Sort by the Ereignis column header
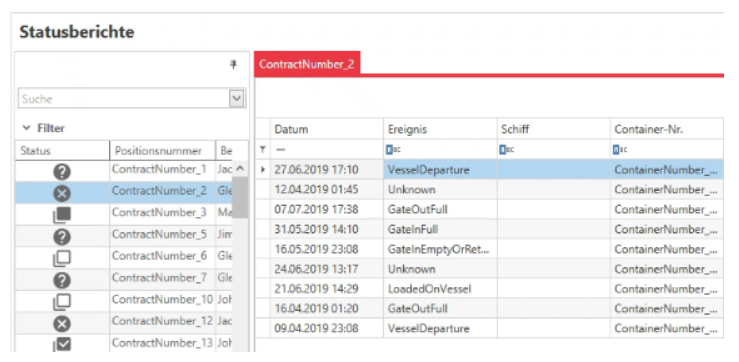The width and height of the screenshot is (739, 362). point(440,129)
